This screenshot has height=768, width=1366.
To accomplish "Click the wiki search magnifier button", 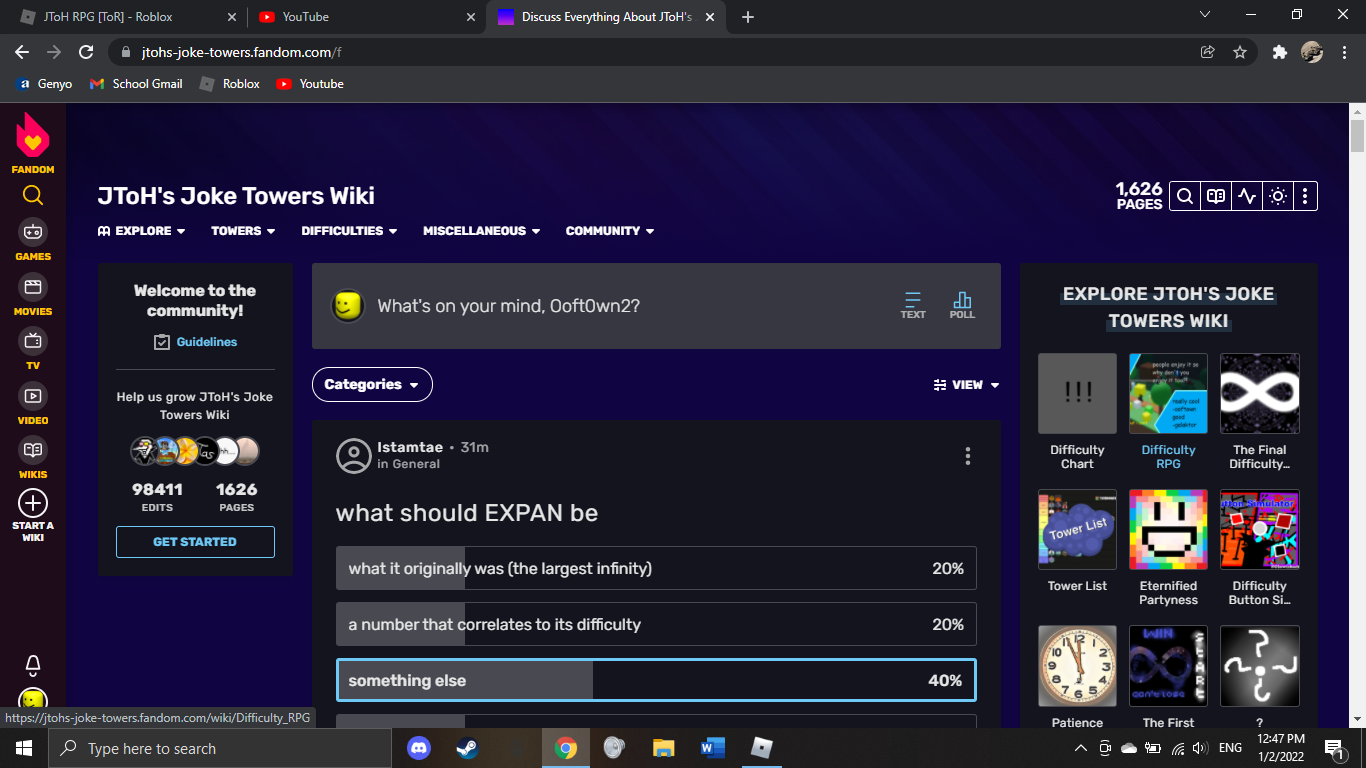I will coord(1184,196).
